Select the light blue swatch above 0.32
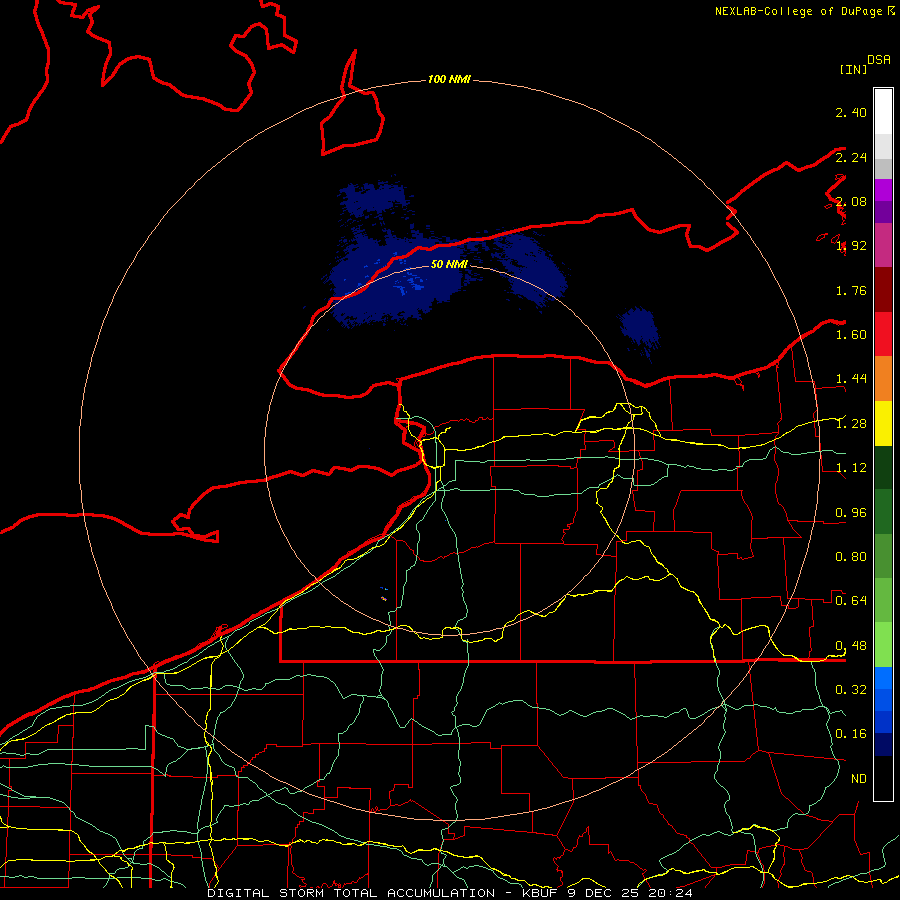This screenshot has height=900, width=900. coord(883,678)
